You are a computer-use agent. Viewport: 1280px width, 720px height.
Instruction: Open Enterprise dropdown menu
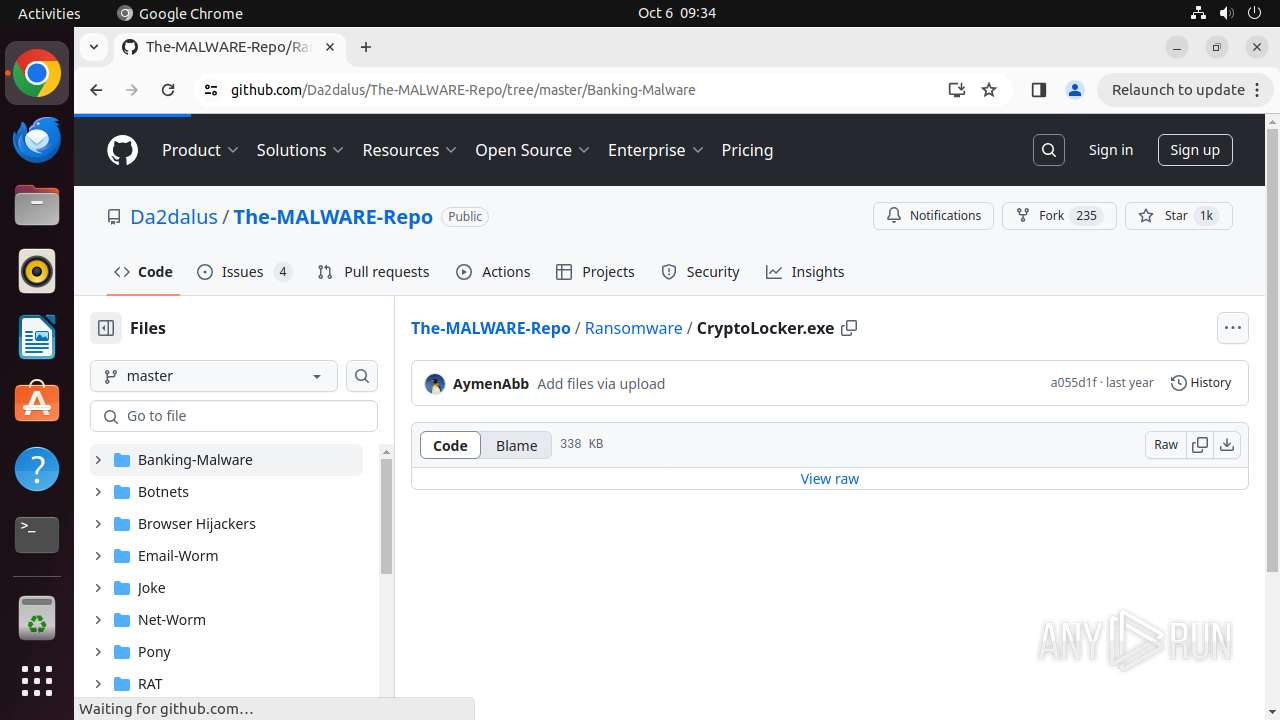pyautogui.click(x=656, y=150)
